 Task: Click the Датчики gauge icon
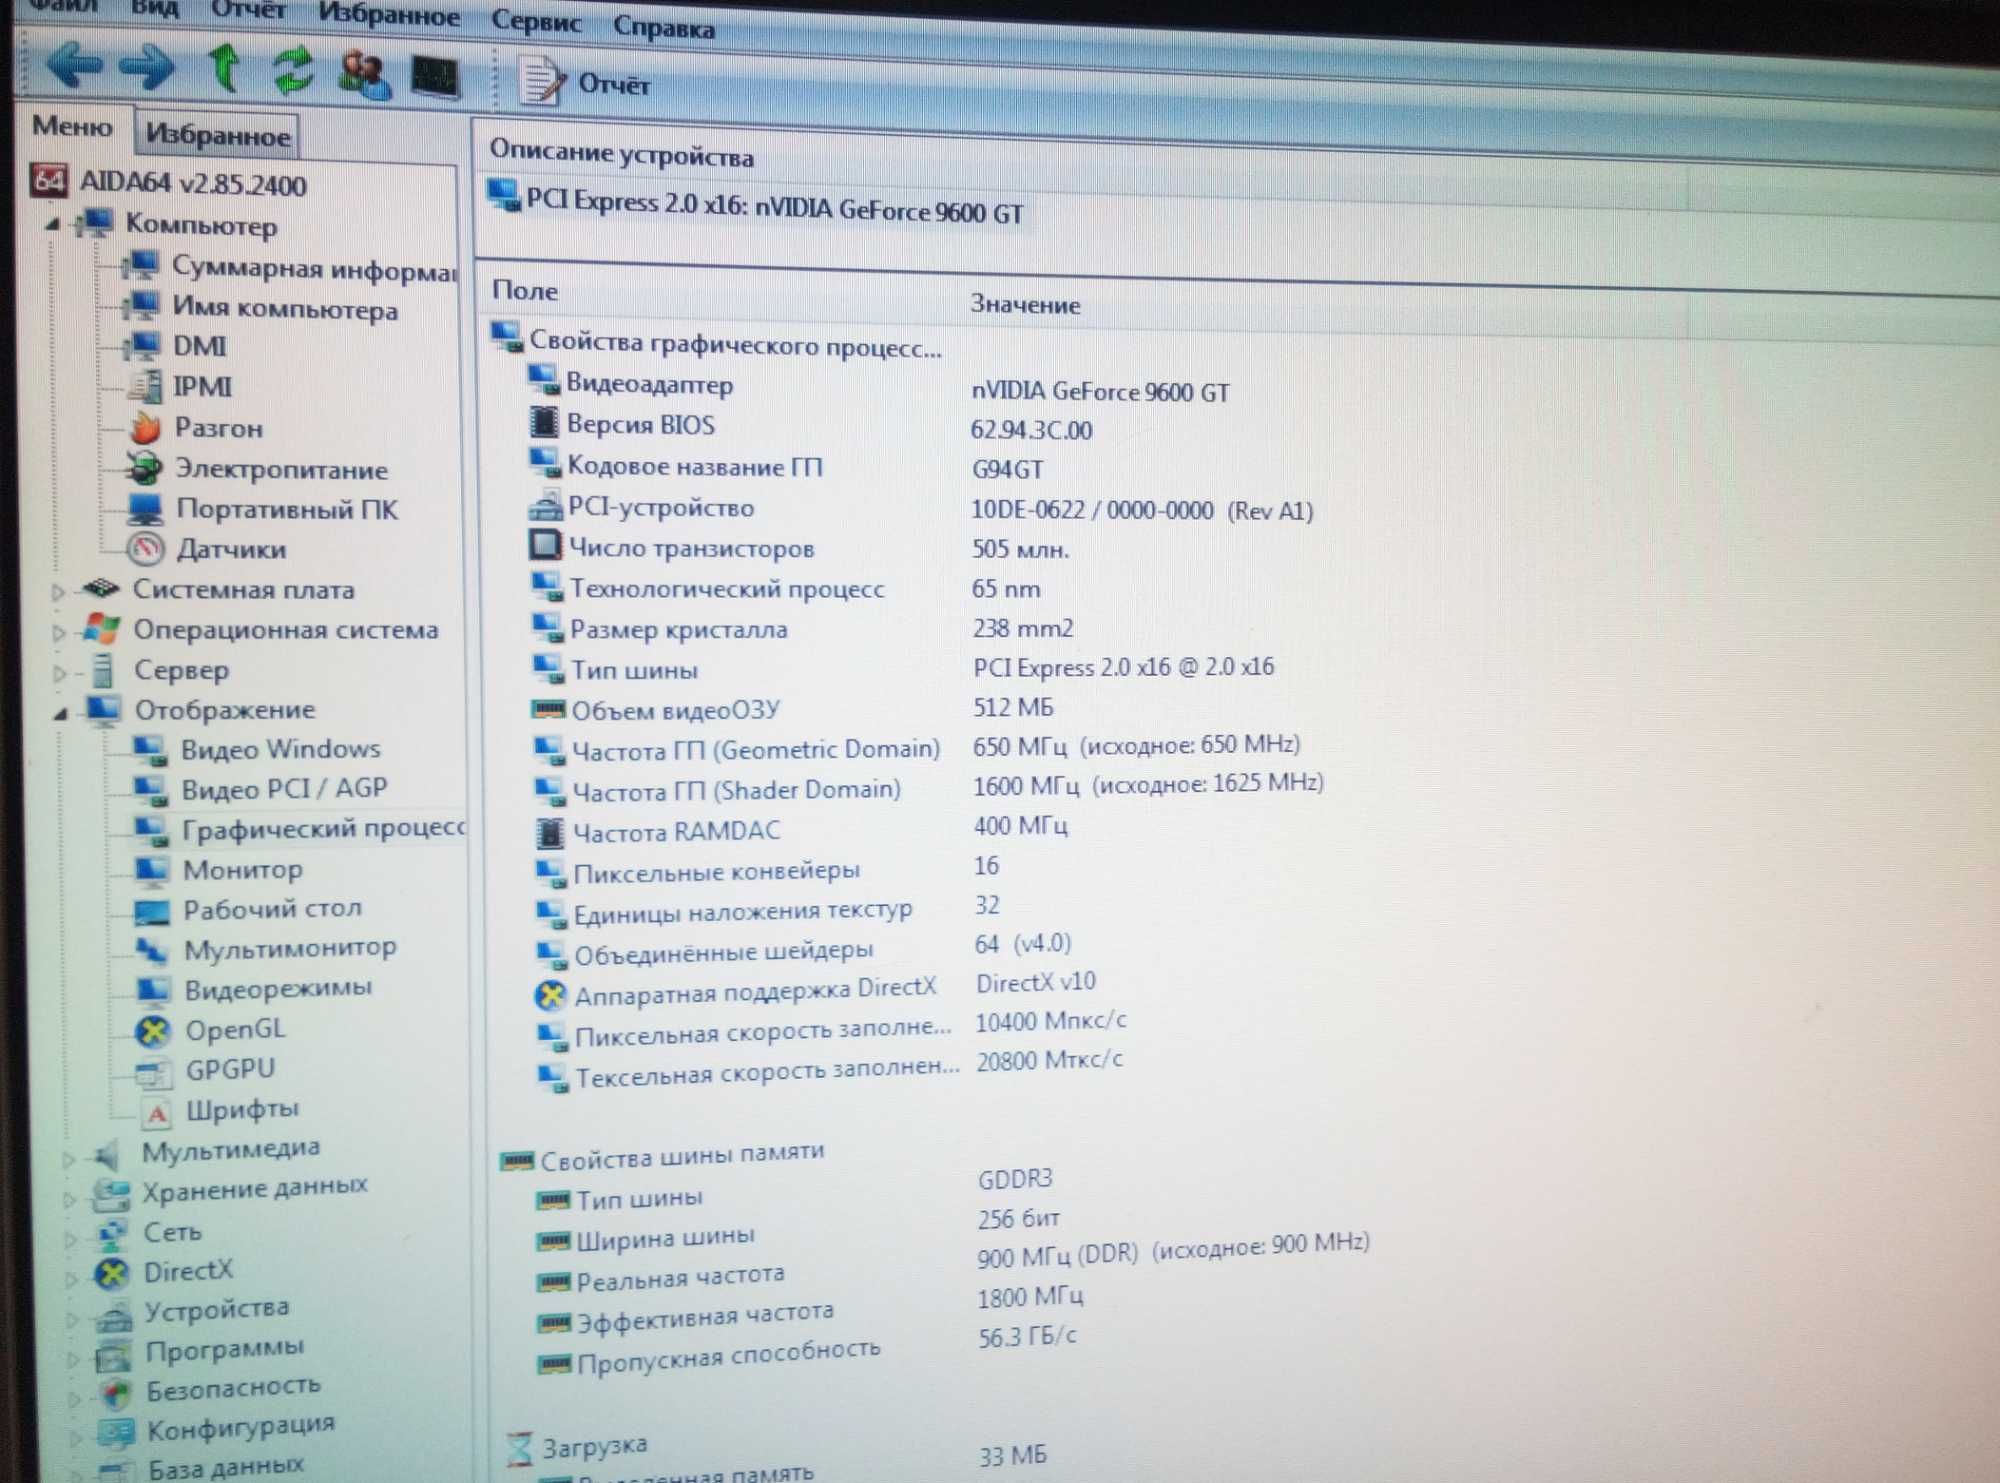(146, 548)
